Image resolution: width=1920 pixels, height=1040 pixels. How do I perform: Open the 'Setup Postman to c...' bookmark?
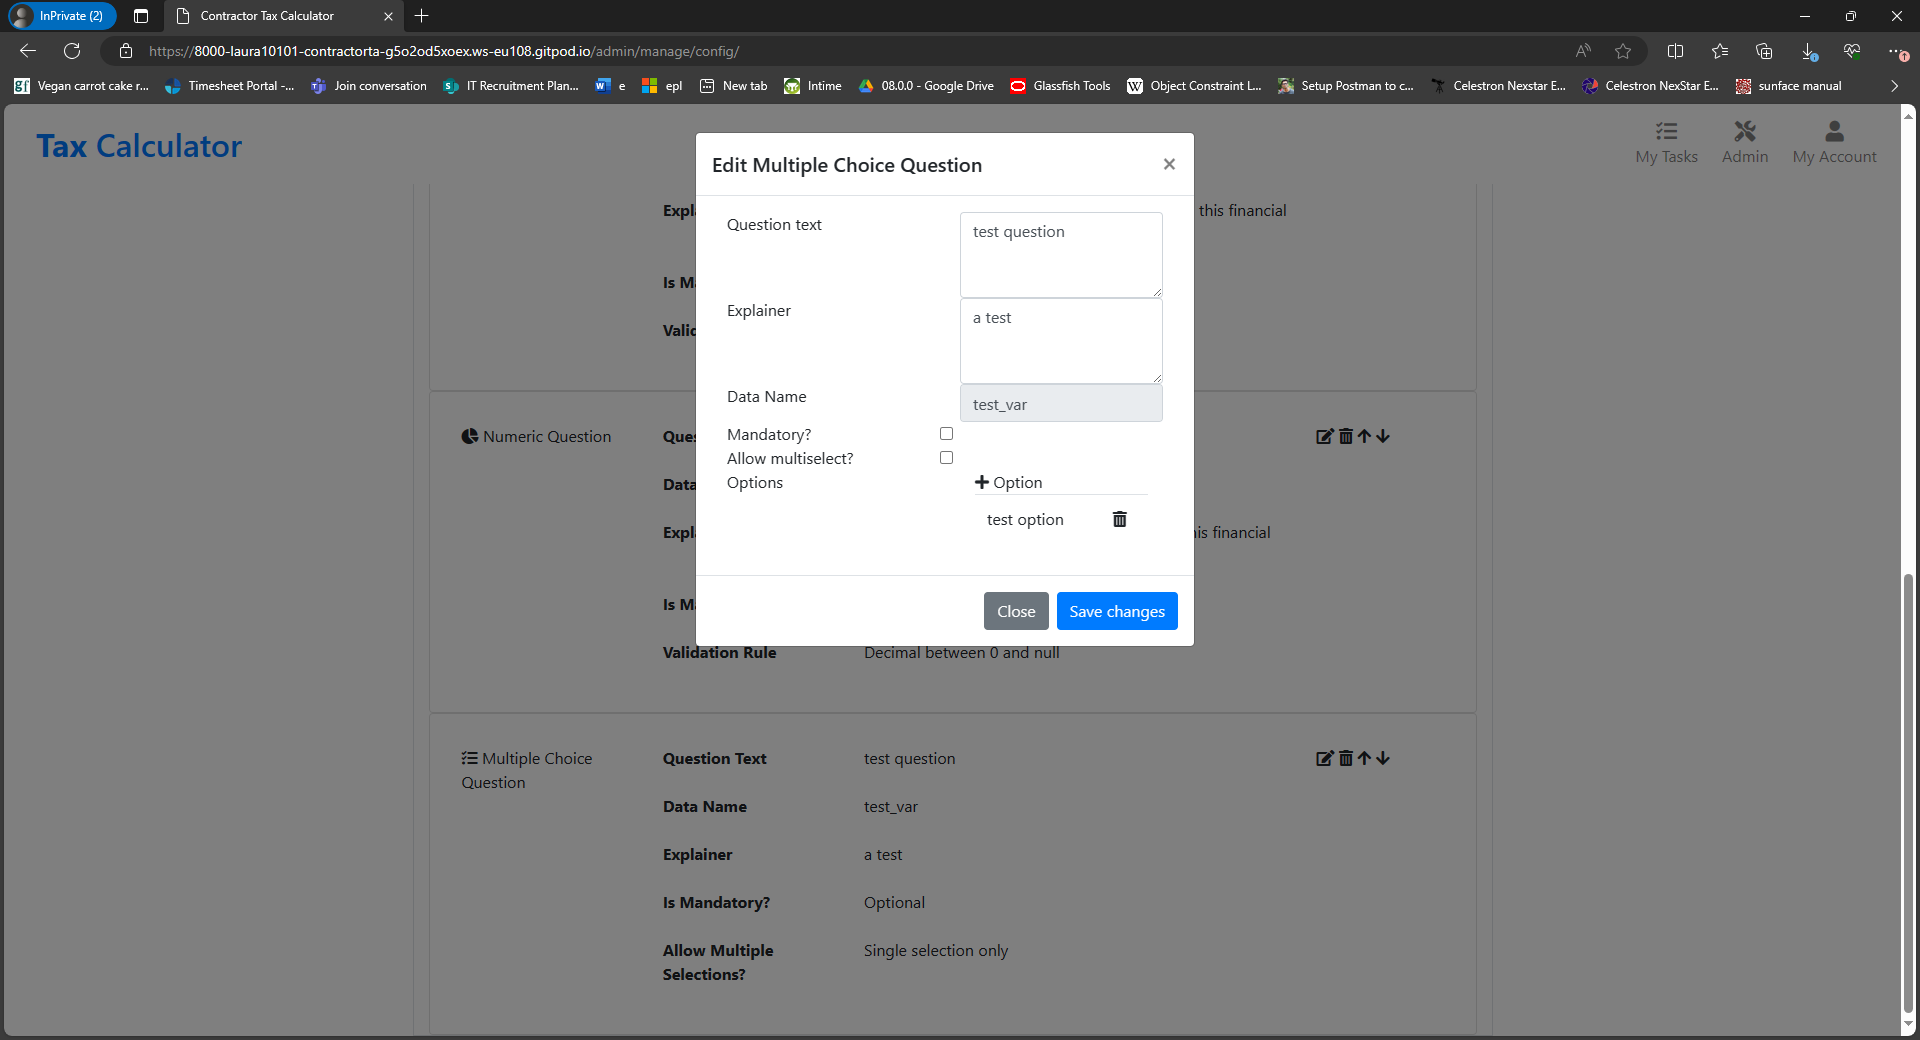(1346, 86)
